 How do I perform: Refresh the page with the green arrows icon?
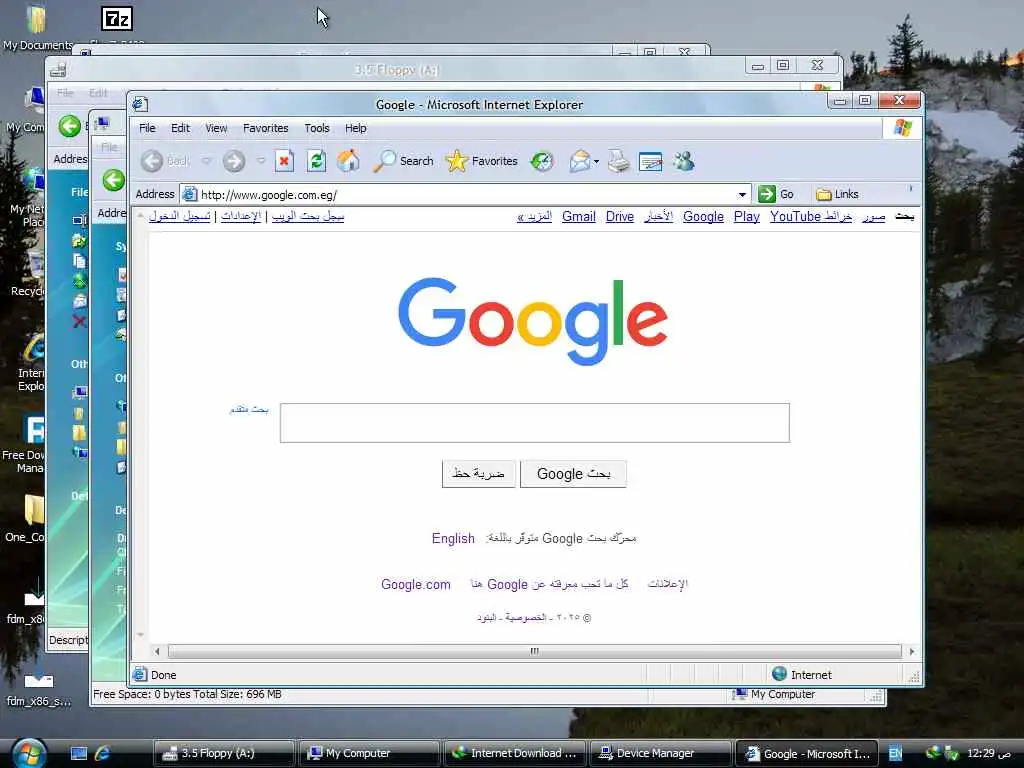(x=317, y=161)
